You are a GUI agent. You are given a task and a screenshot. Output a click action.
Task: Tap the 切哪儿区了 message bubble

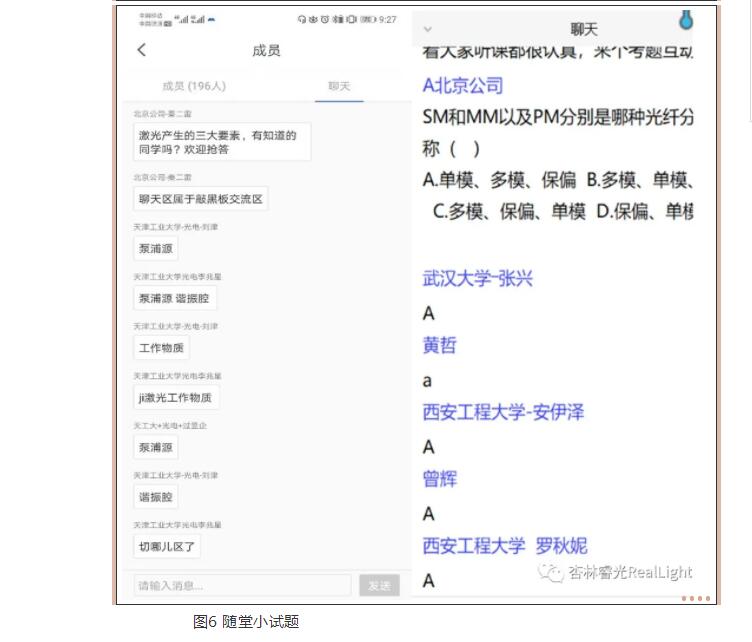coord(168,546)
